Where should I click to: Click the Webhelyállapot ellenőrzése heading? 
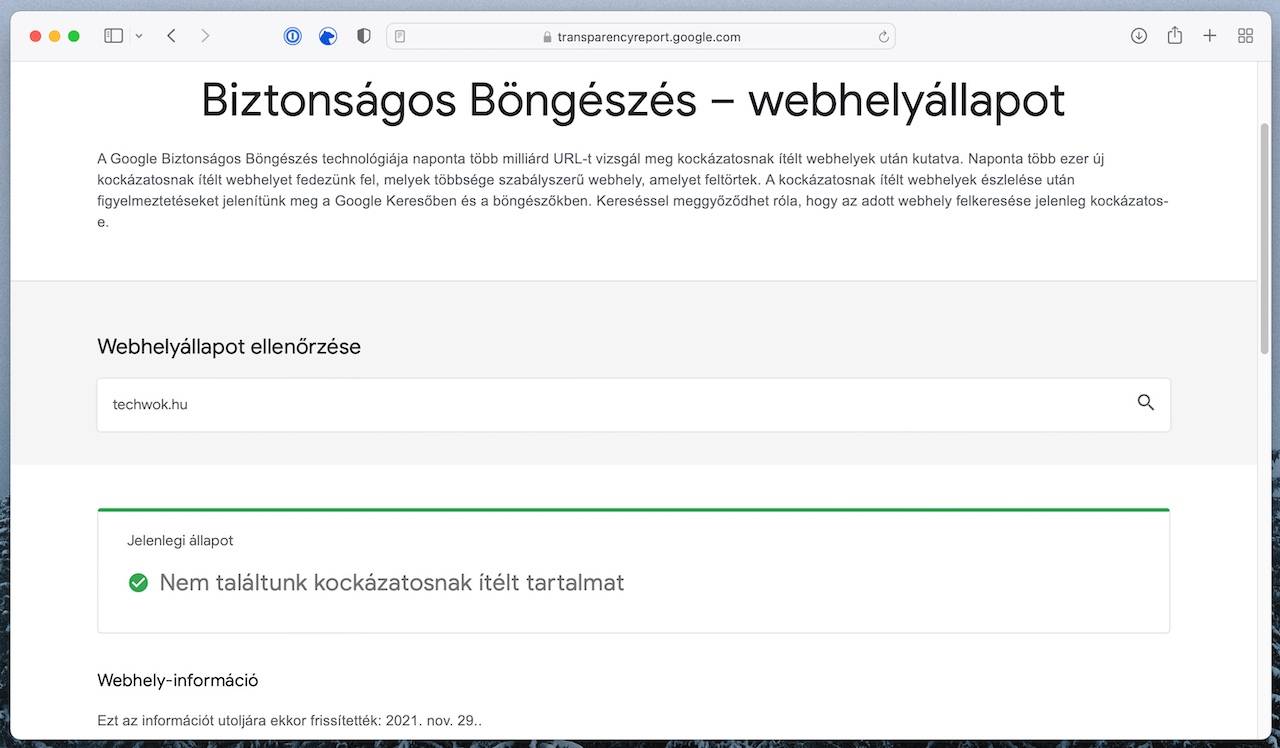[229, 347]
